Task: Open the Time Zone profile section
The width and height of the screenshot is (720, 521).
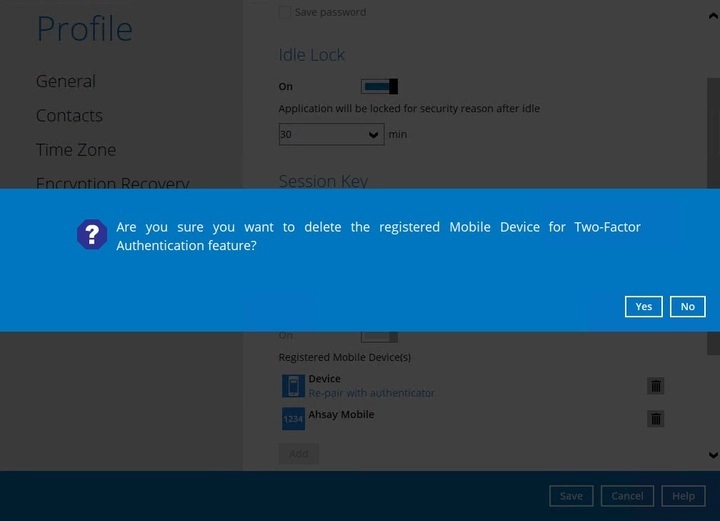Action: click(x=76, y=150)
